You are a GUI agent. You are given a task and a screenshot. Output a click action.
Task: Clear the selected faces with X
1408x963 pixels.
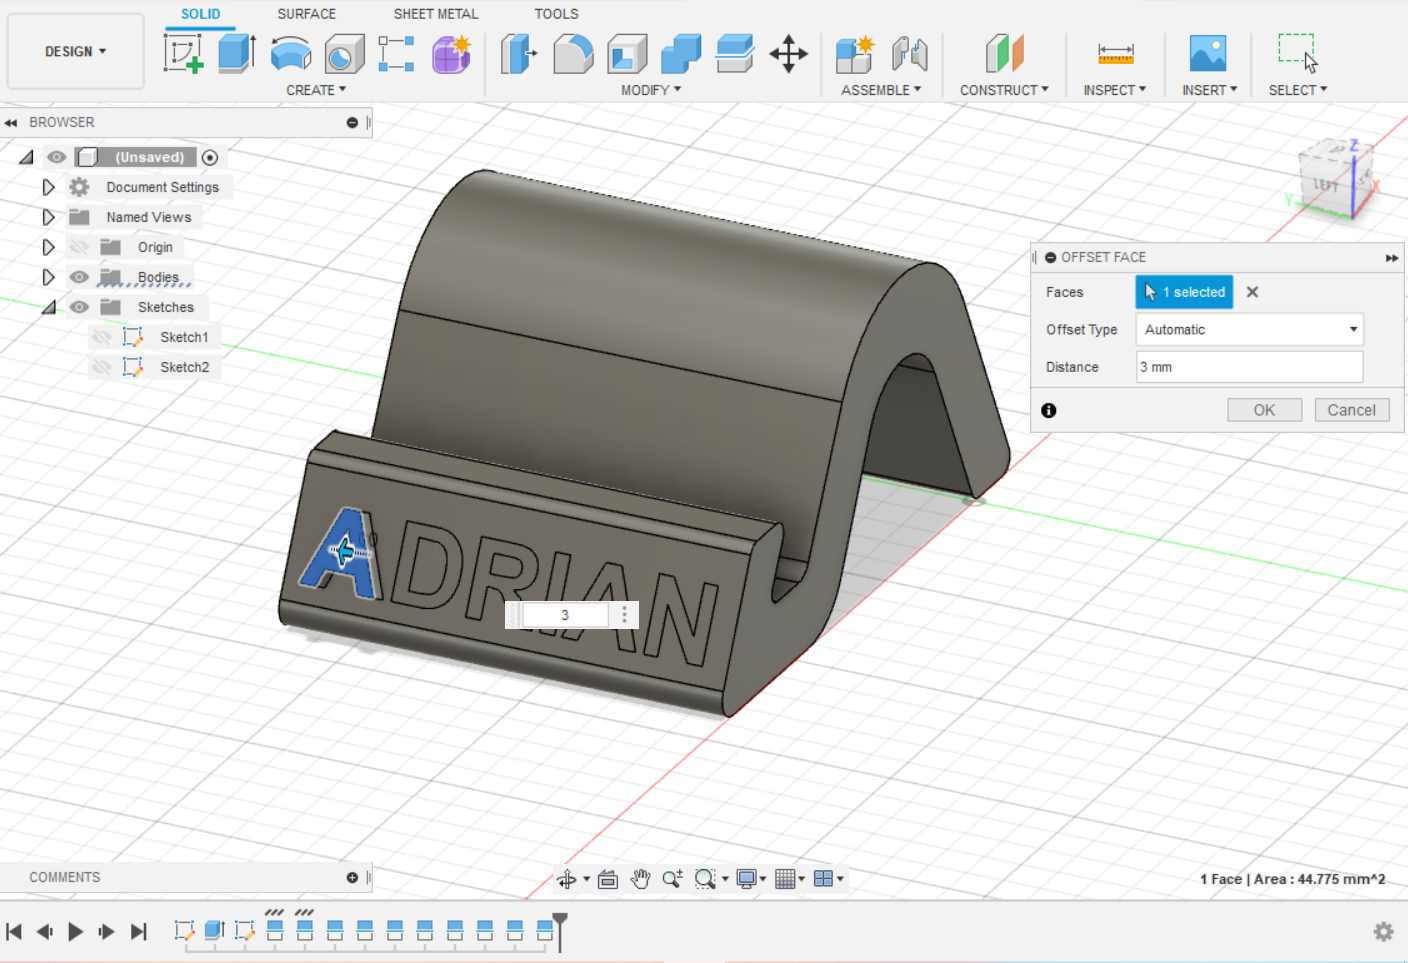click(1252, 292)
